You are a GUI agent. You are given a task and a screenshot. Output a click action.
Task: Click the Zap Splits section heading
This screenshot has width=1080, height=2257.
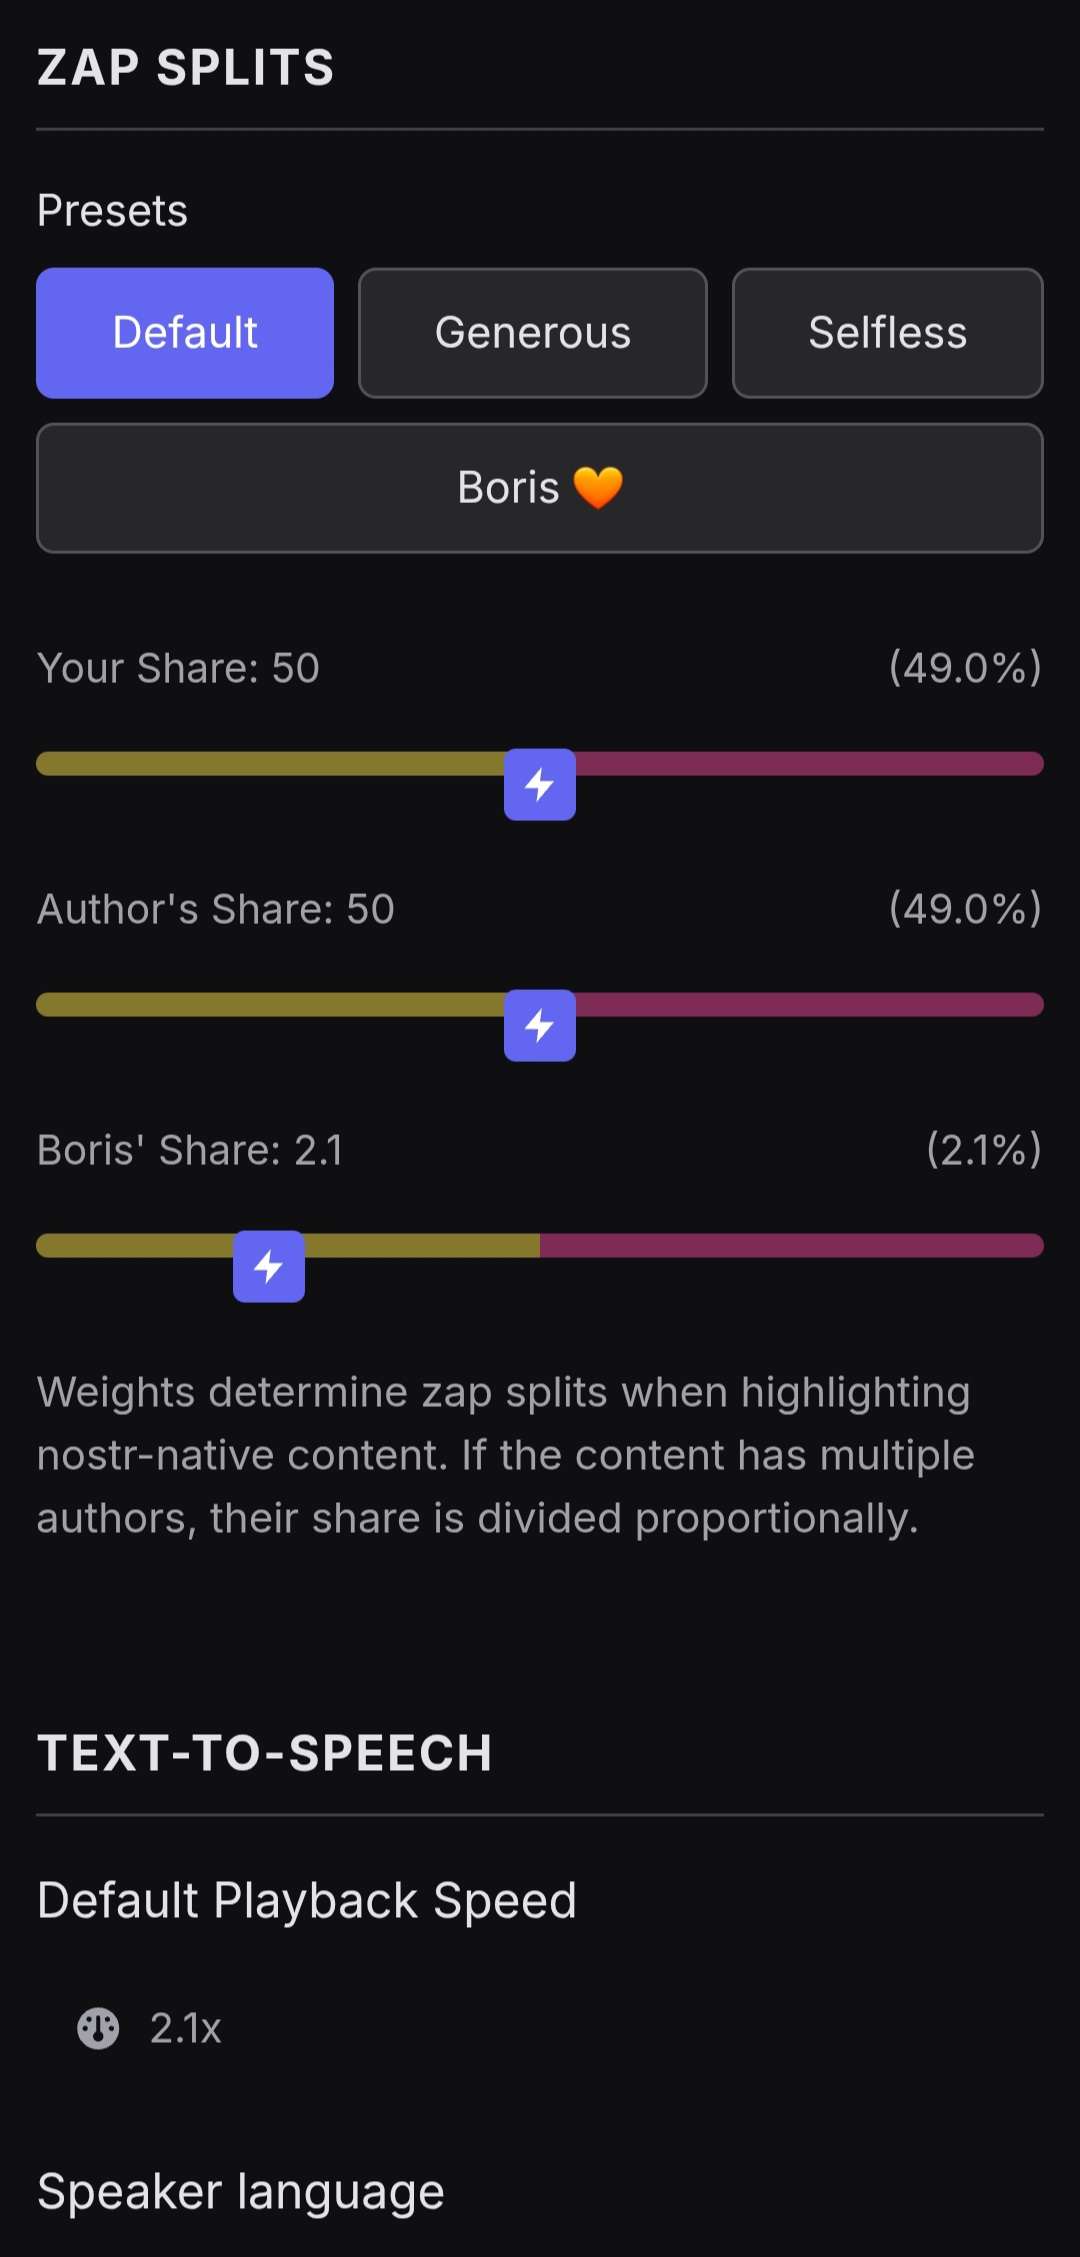185,68
